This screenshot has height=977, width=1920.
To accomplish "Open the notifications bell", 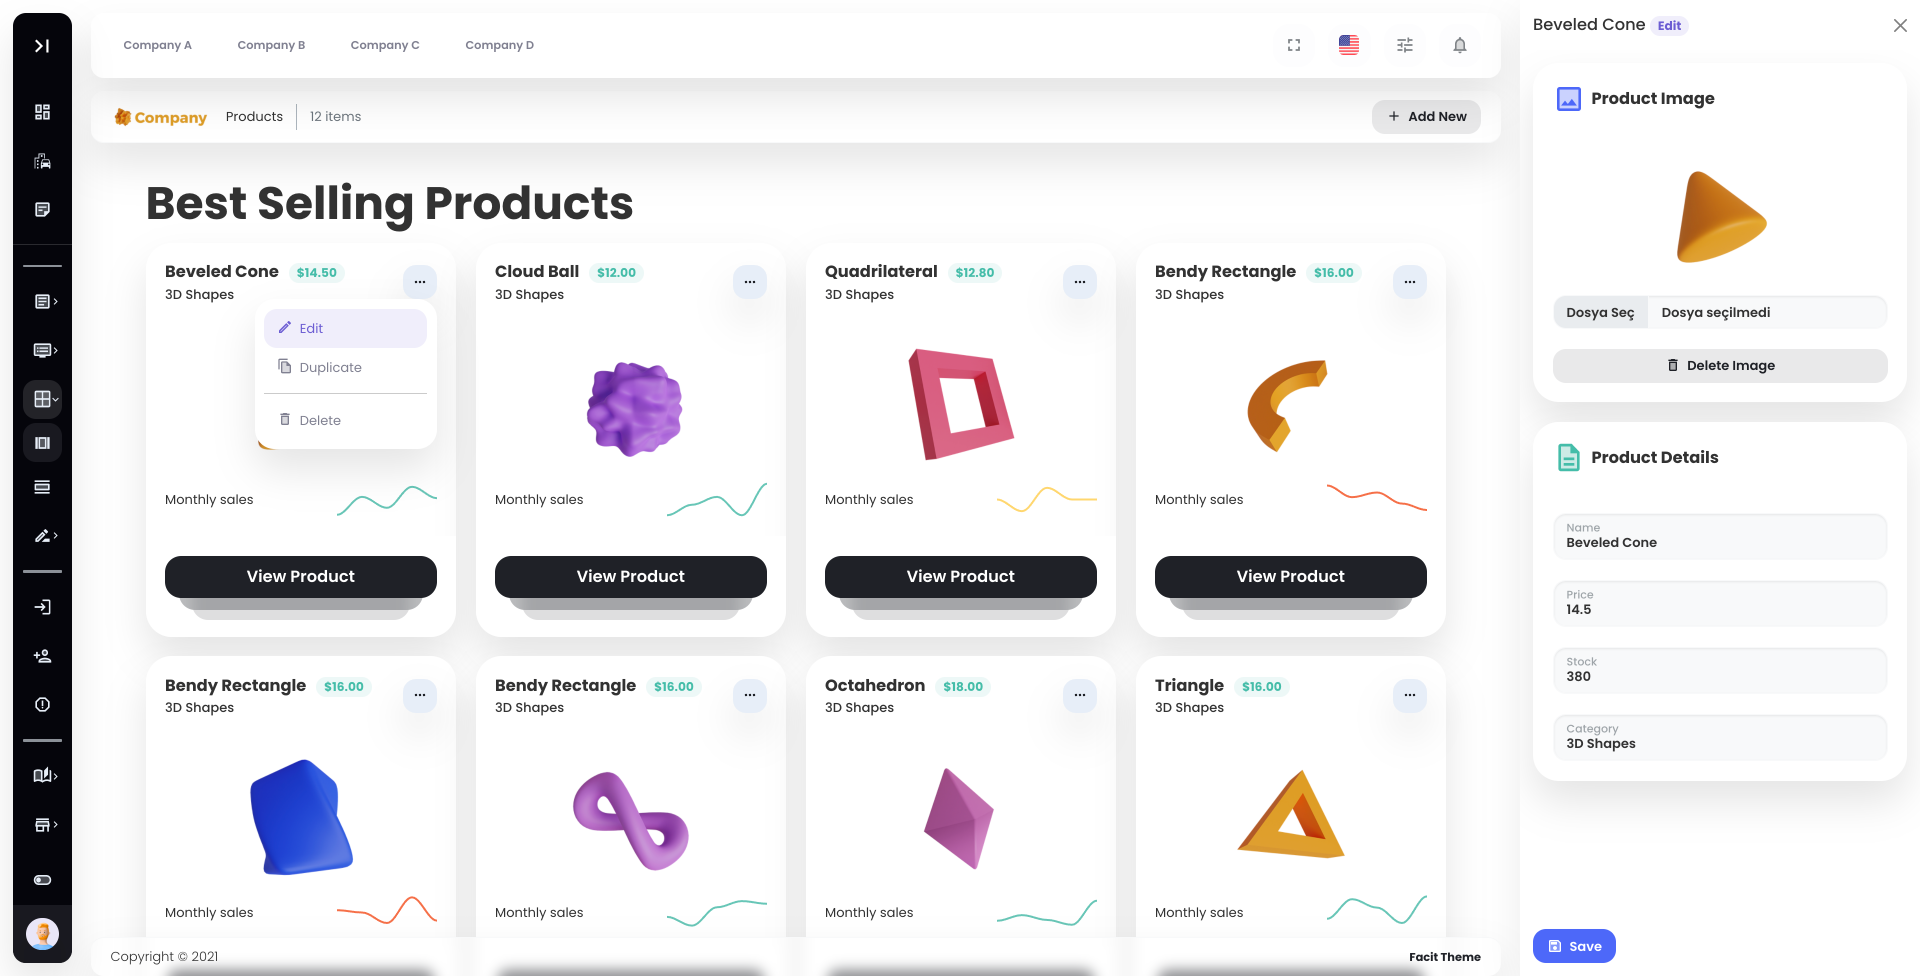I will tap(1460, 45).
